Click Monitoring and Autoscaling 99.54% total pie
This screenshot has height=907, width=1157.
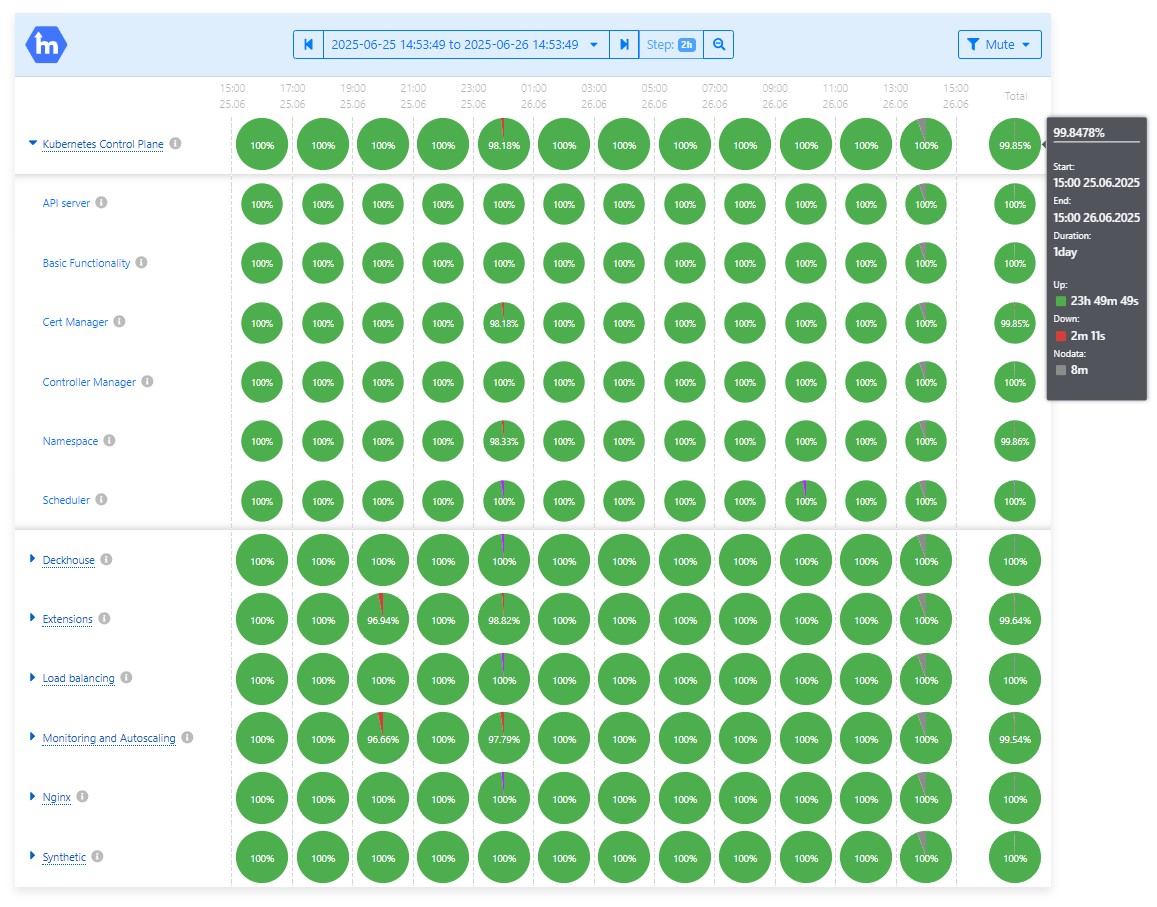[1015, 739]
